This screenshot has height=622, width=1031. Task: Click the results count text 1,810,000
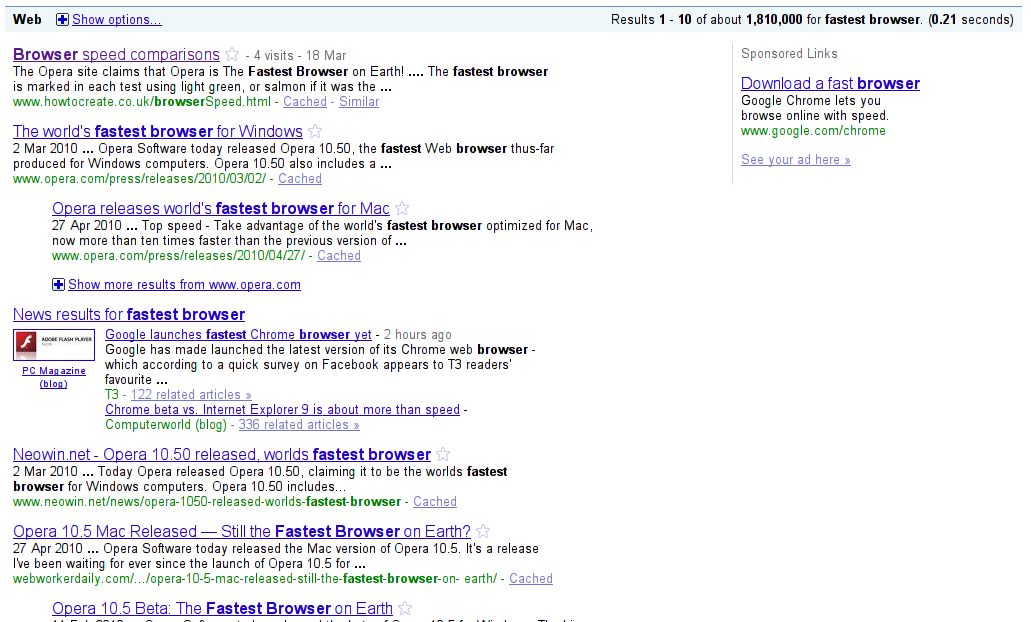pos(774,20)
